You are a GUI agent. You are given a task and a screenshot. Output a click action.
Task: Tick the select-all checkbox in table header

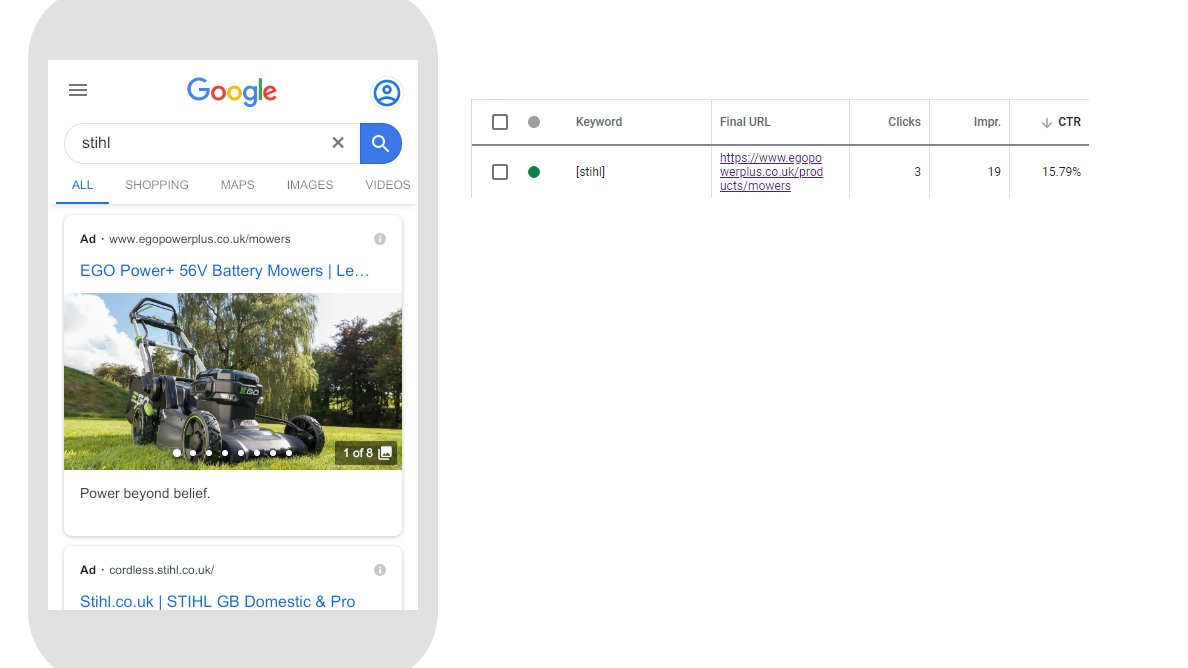[x=500, y=122]
